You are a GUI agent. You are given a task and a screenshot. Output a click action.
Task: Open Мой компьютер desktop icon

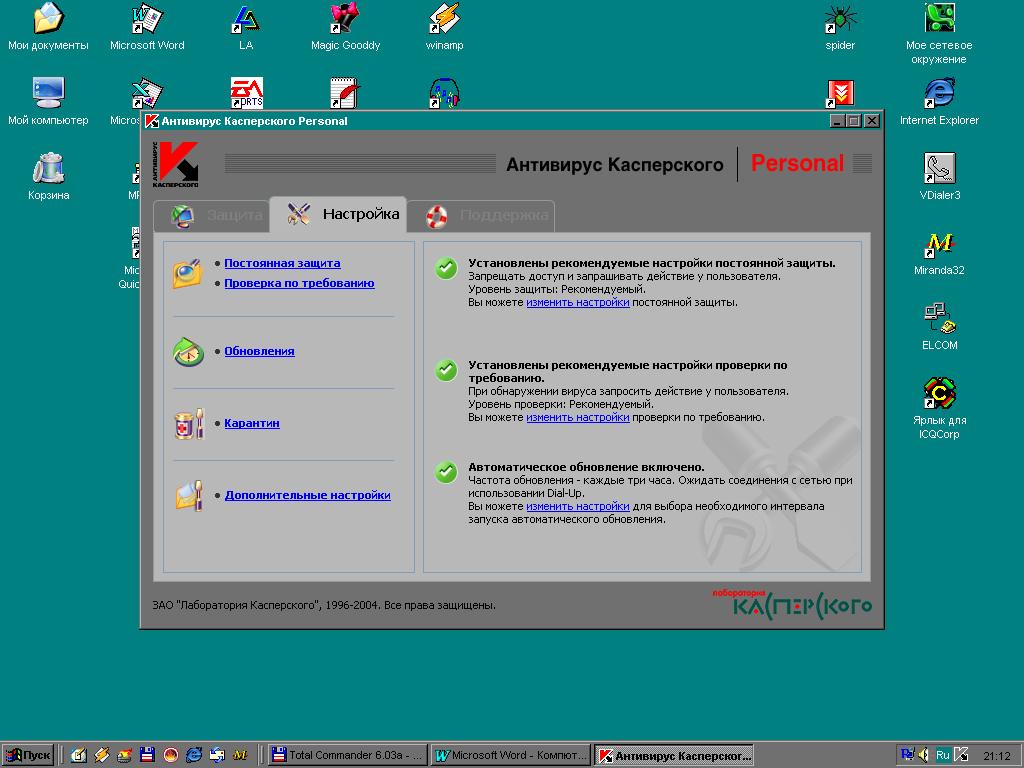[48, 102]
